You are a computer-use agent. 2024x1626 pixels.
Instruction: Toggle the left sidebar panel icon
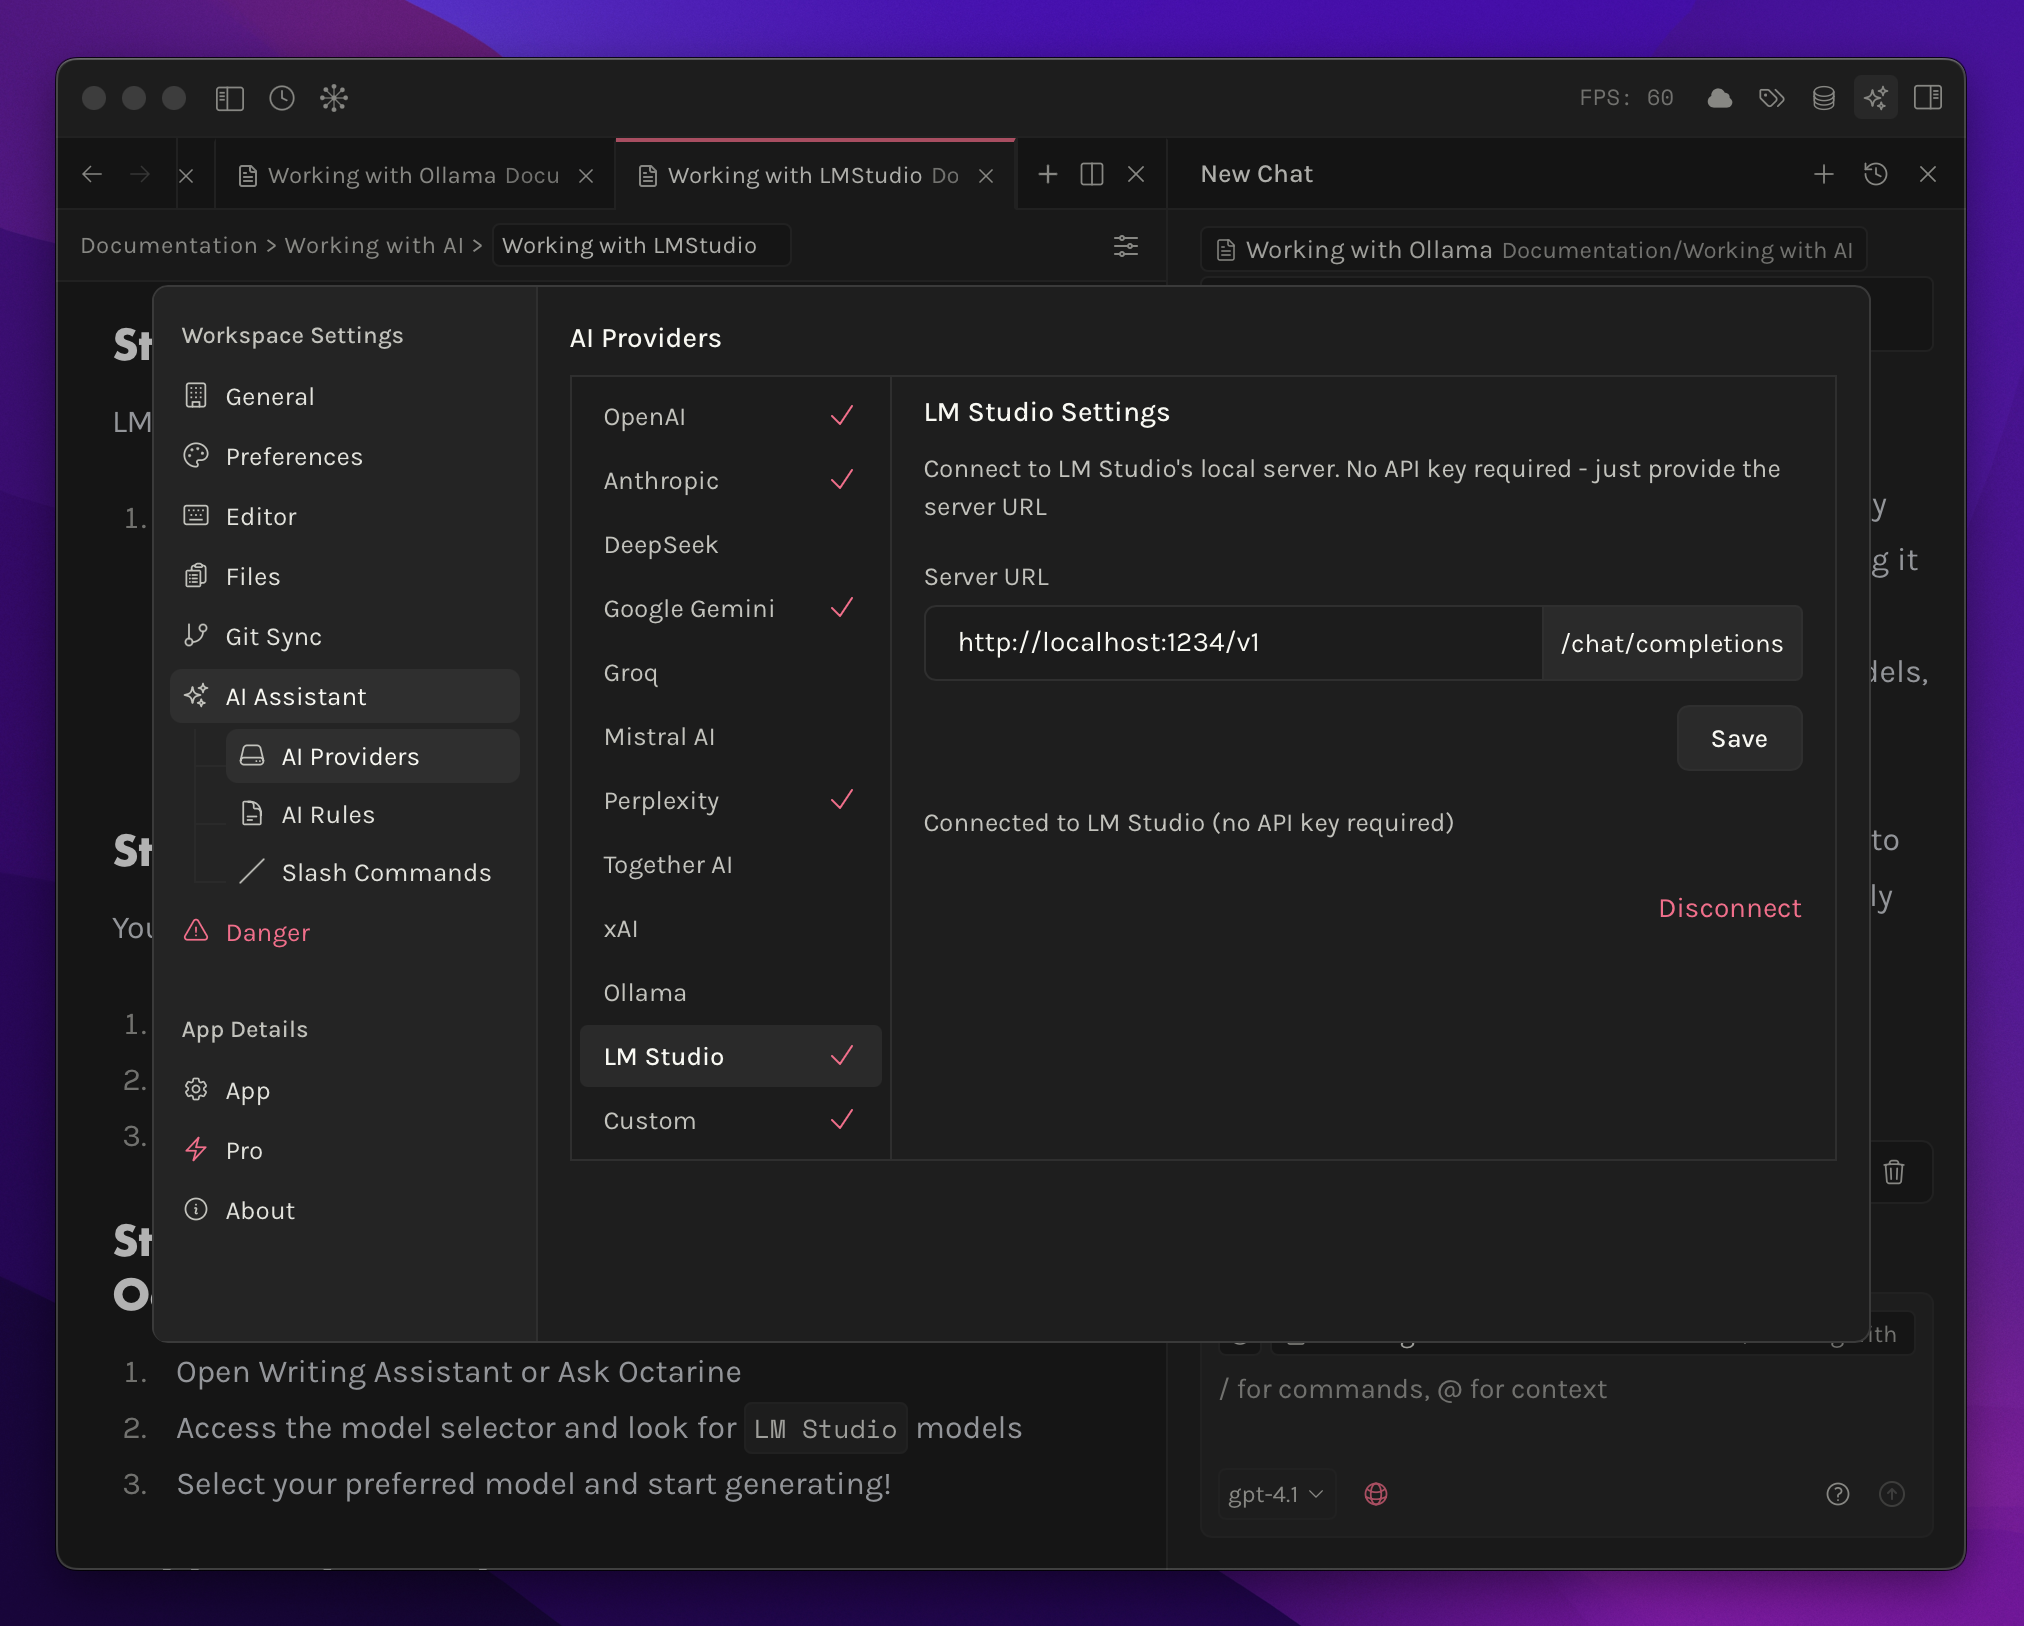tap(230, 98)
